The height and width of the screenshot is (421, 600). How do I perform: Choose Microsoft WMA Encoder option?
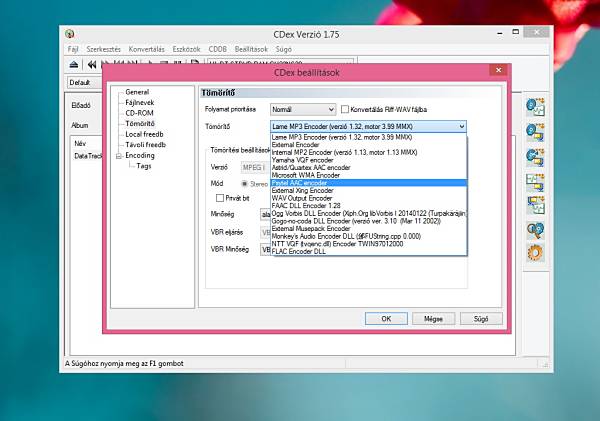[368, 175]
